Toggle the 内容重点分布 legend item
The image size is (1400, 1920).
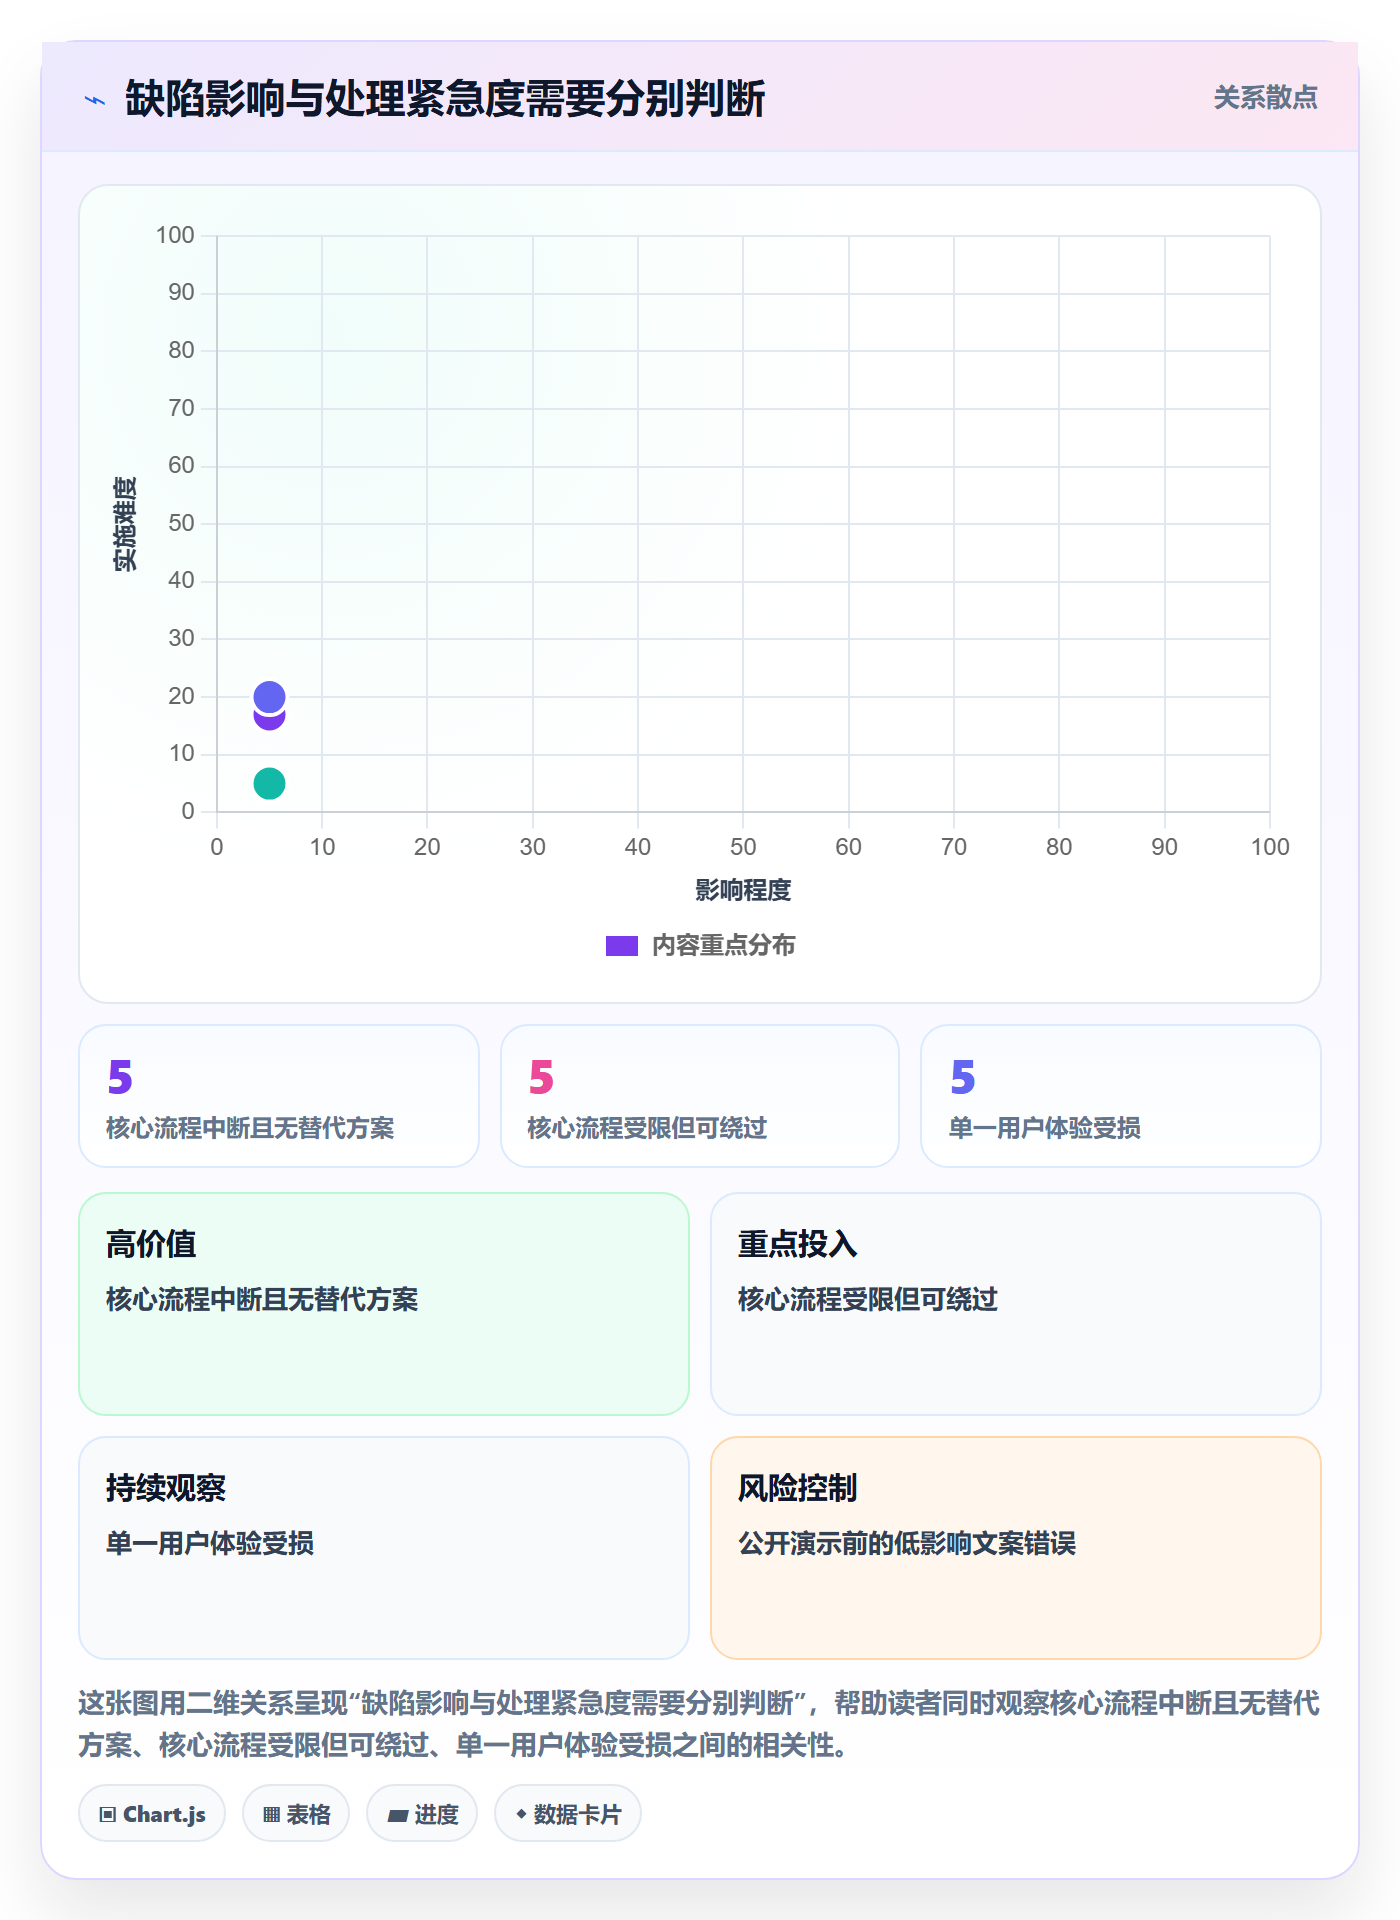point(700,945)
